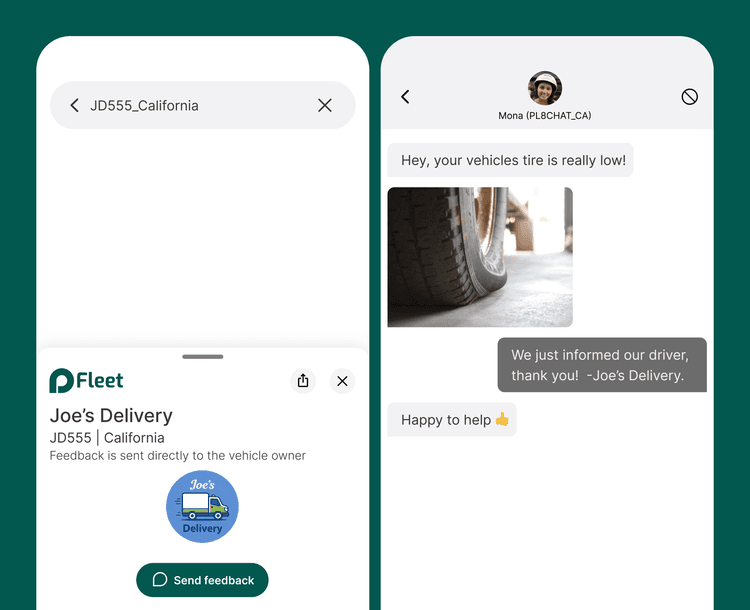Click the Fleet logo
Screen dimensions: 750x610
(x=87, y=381)
